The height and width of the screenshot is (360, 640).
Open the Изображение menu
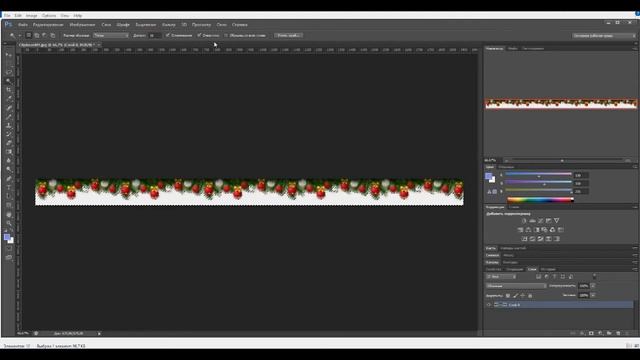(x=82, y=24)
